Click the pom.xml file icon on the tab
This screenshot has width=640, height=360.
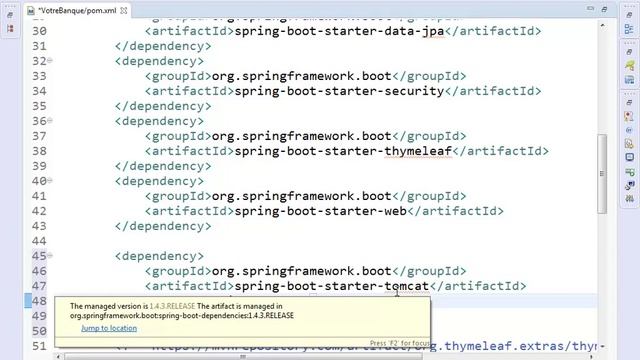[31, 11]
